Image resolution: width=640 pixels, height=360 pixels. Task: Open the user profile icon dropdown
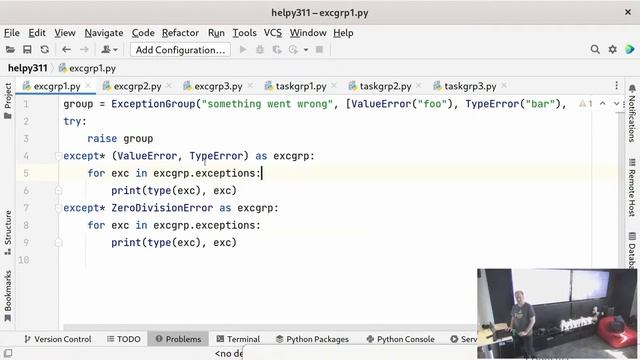point(109,50)
